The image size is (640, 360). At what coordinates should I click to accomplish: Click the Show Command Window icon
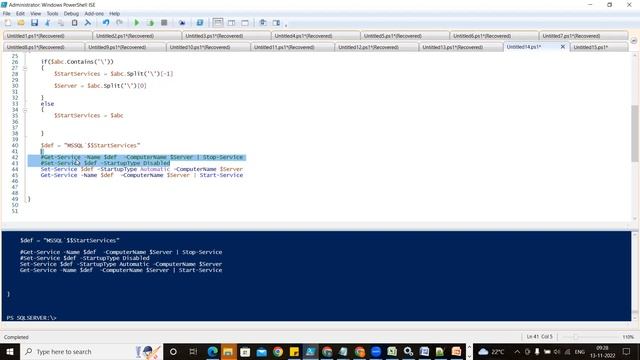[263, 23]
